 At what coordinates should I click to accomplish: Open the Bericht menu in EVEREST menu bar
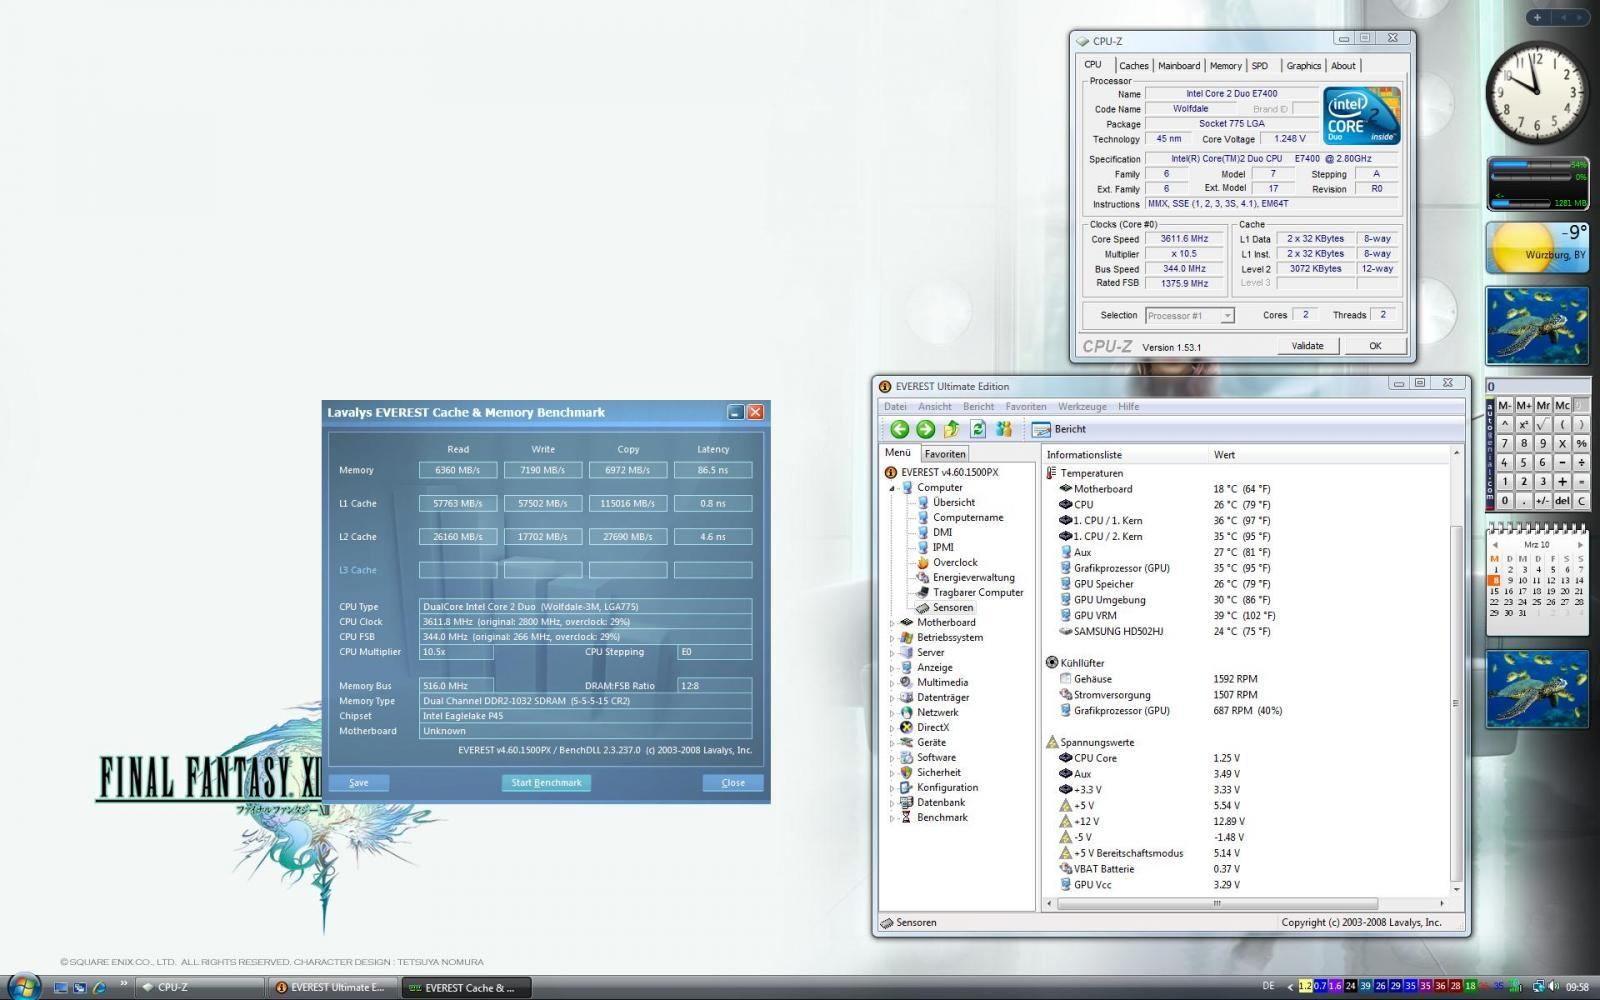click(978, 406)
